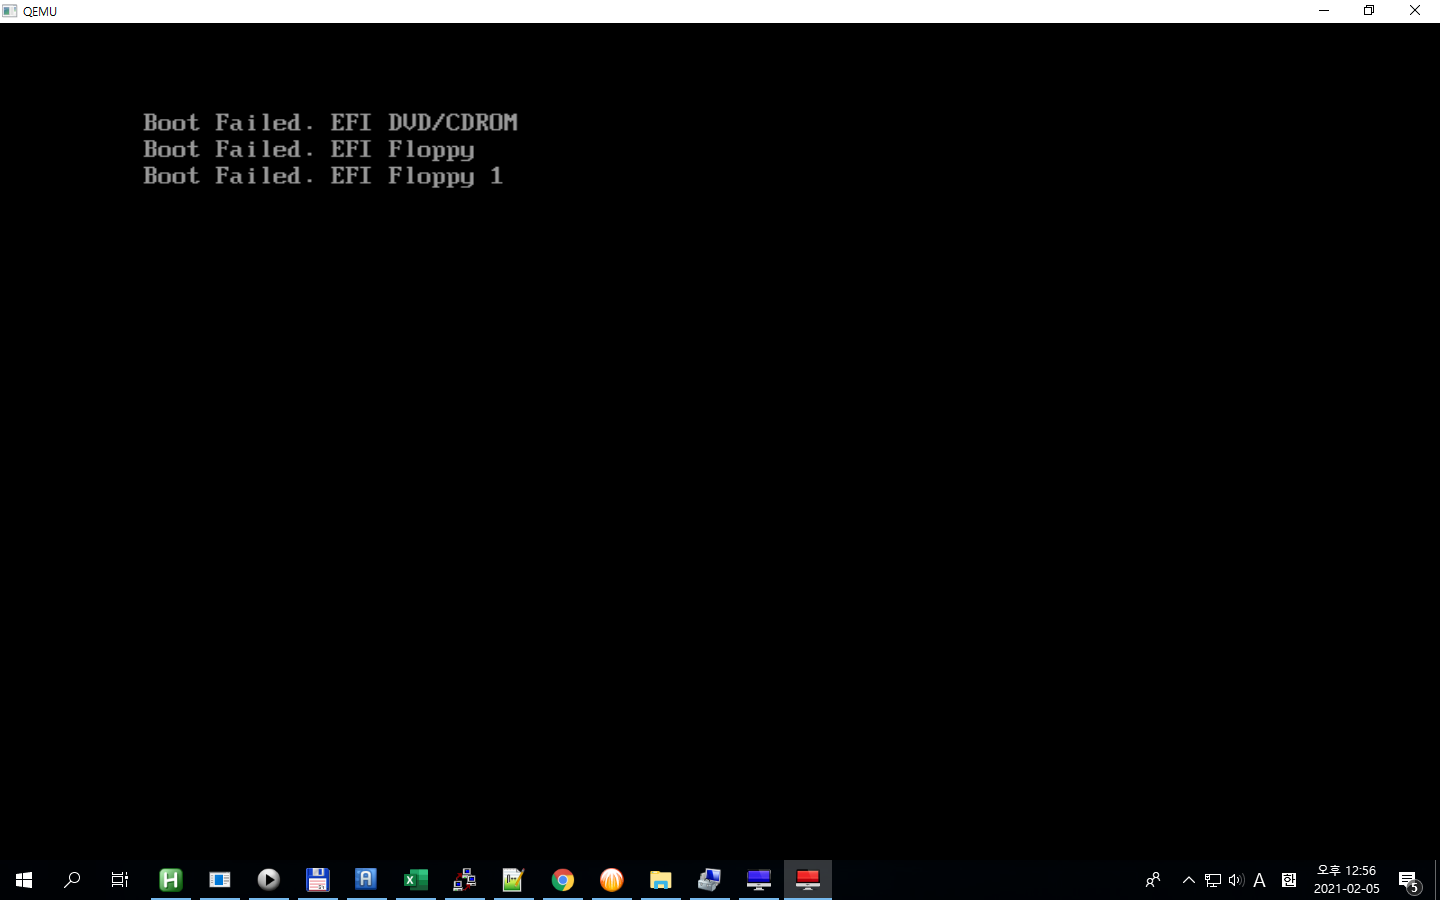Switch to the green H app
Screen dimensions: 1440x900
point(170,880)
